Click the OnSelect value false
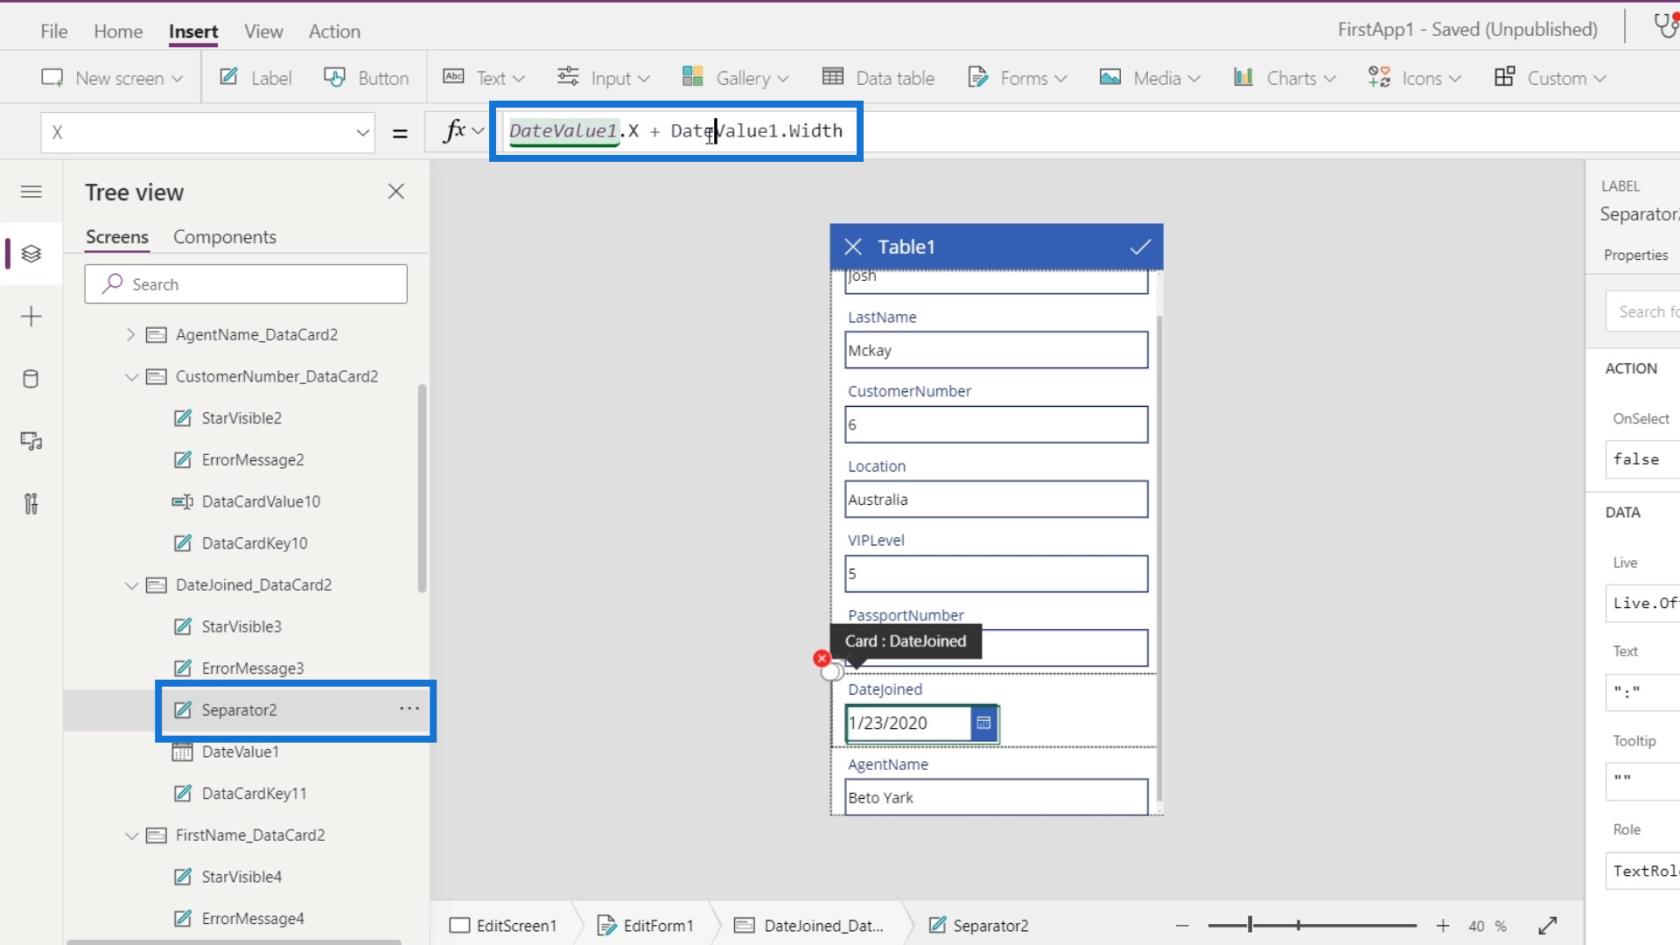Screen dimensions: 1680x945 (x=1642, y=459)
